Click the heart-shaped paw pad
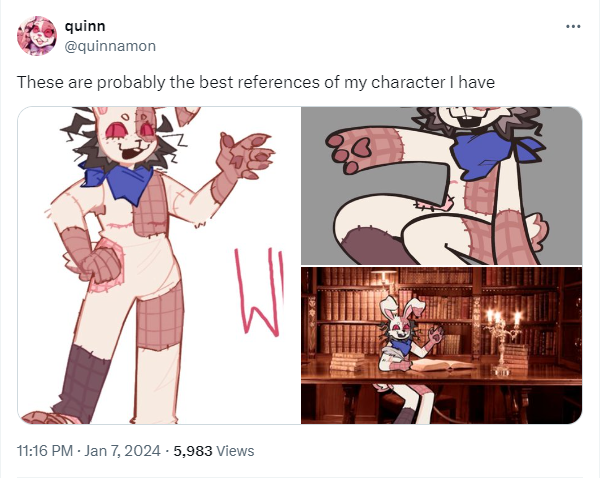This screenshot has width=600, height=478. [362, 147]
